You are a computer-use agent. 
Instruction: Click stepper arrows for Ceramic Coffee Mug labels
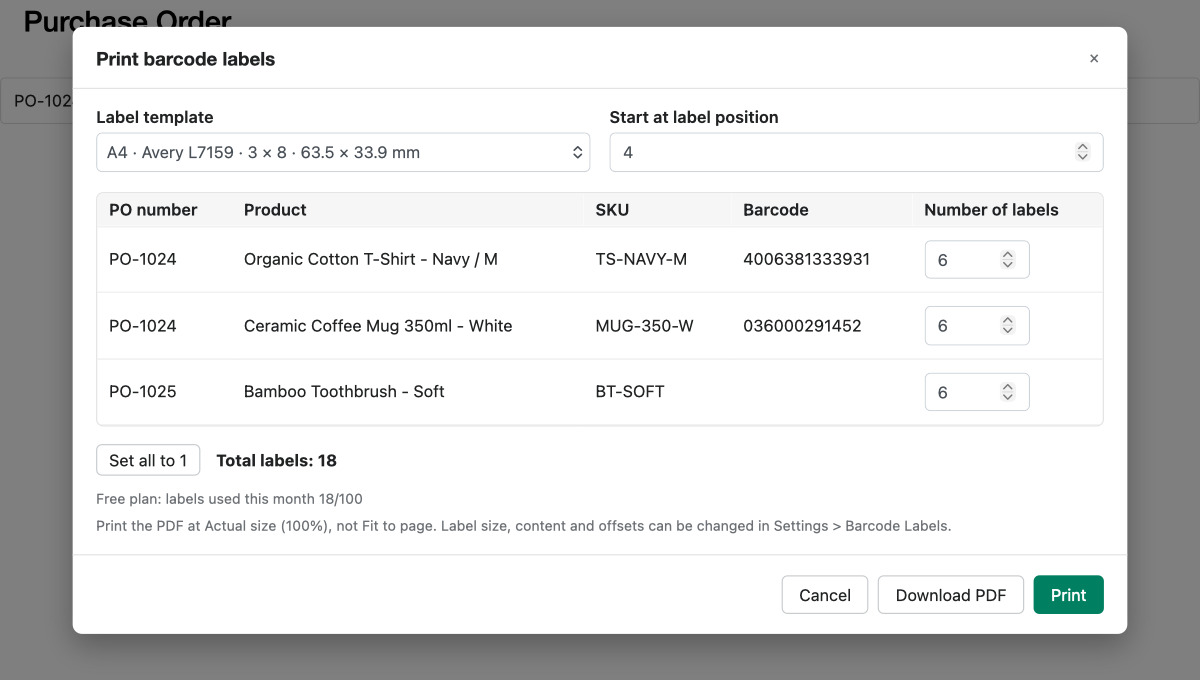click(1008, 326)
